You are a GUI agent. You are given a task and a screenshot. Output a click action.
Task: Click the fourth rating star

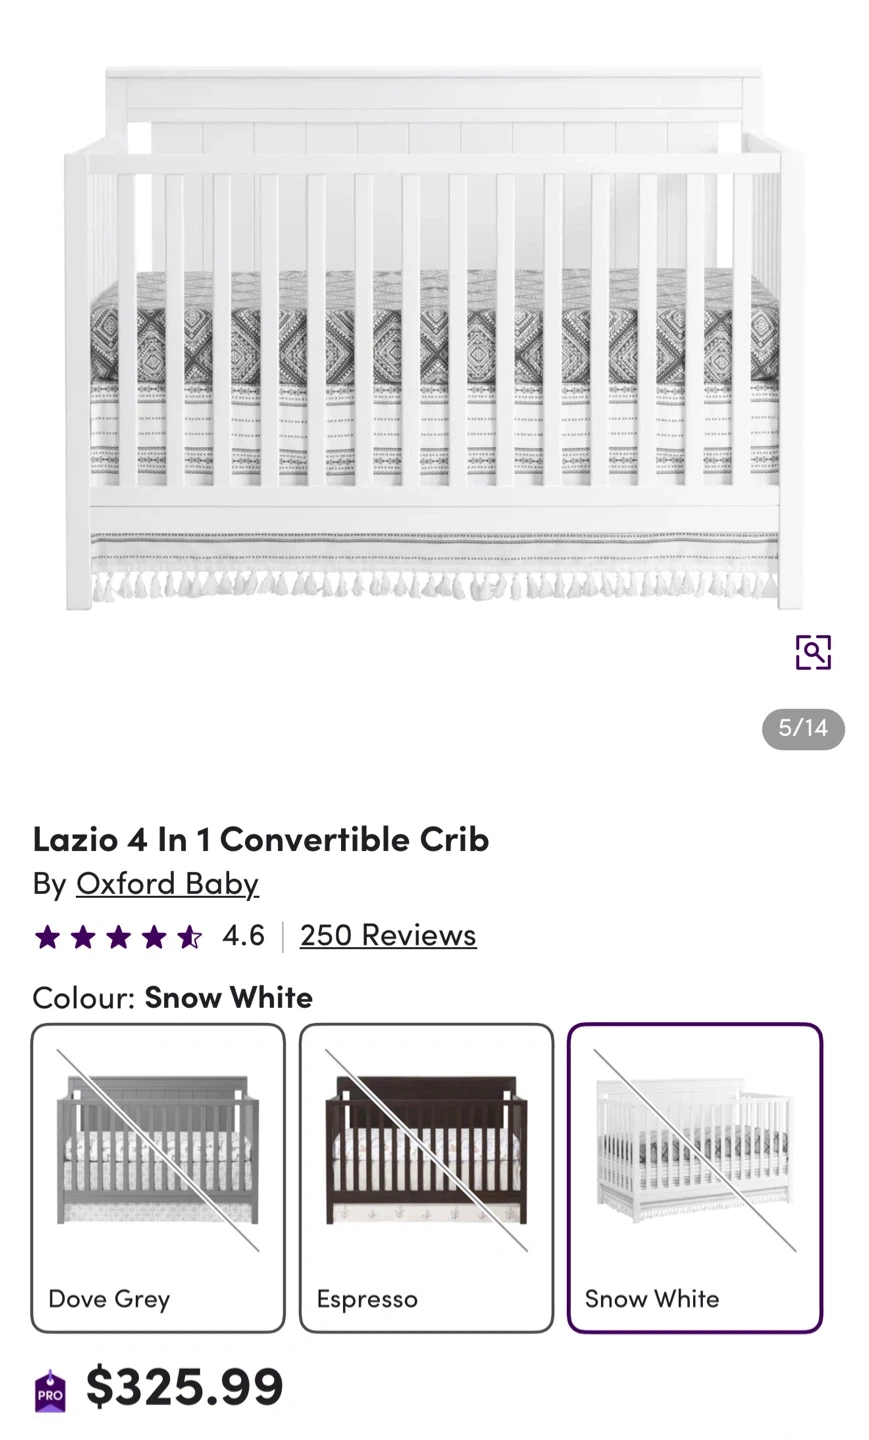tap(154, 937)
